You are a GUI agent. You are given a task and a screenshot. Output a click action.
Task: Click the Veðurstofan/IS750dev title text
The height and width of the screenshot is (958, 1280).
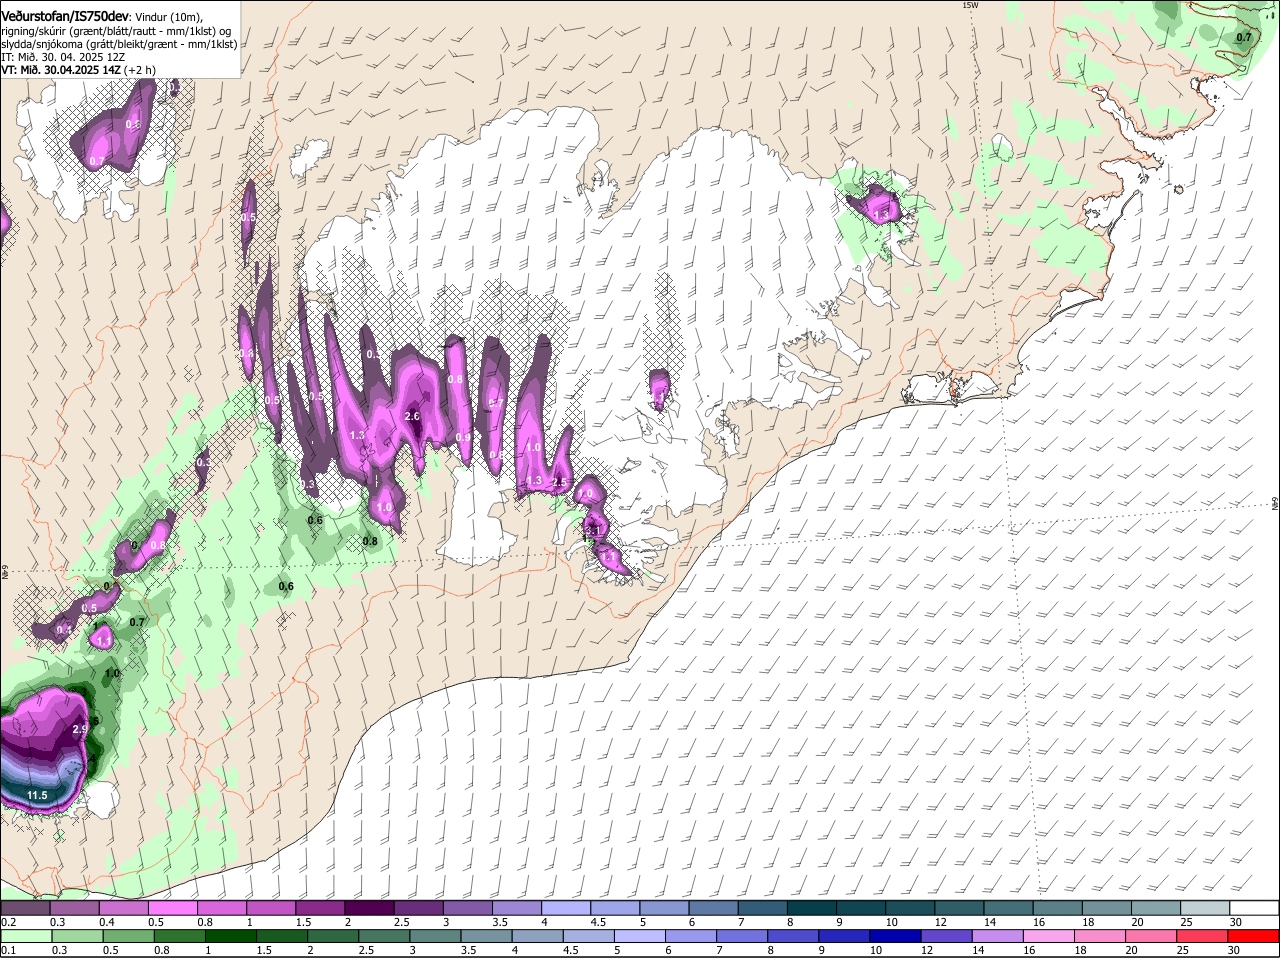point(65,16)
